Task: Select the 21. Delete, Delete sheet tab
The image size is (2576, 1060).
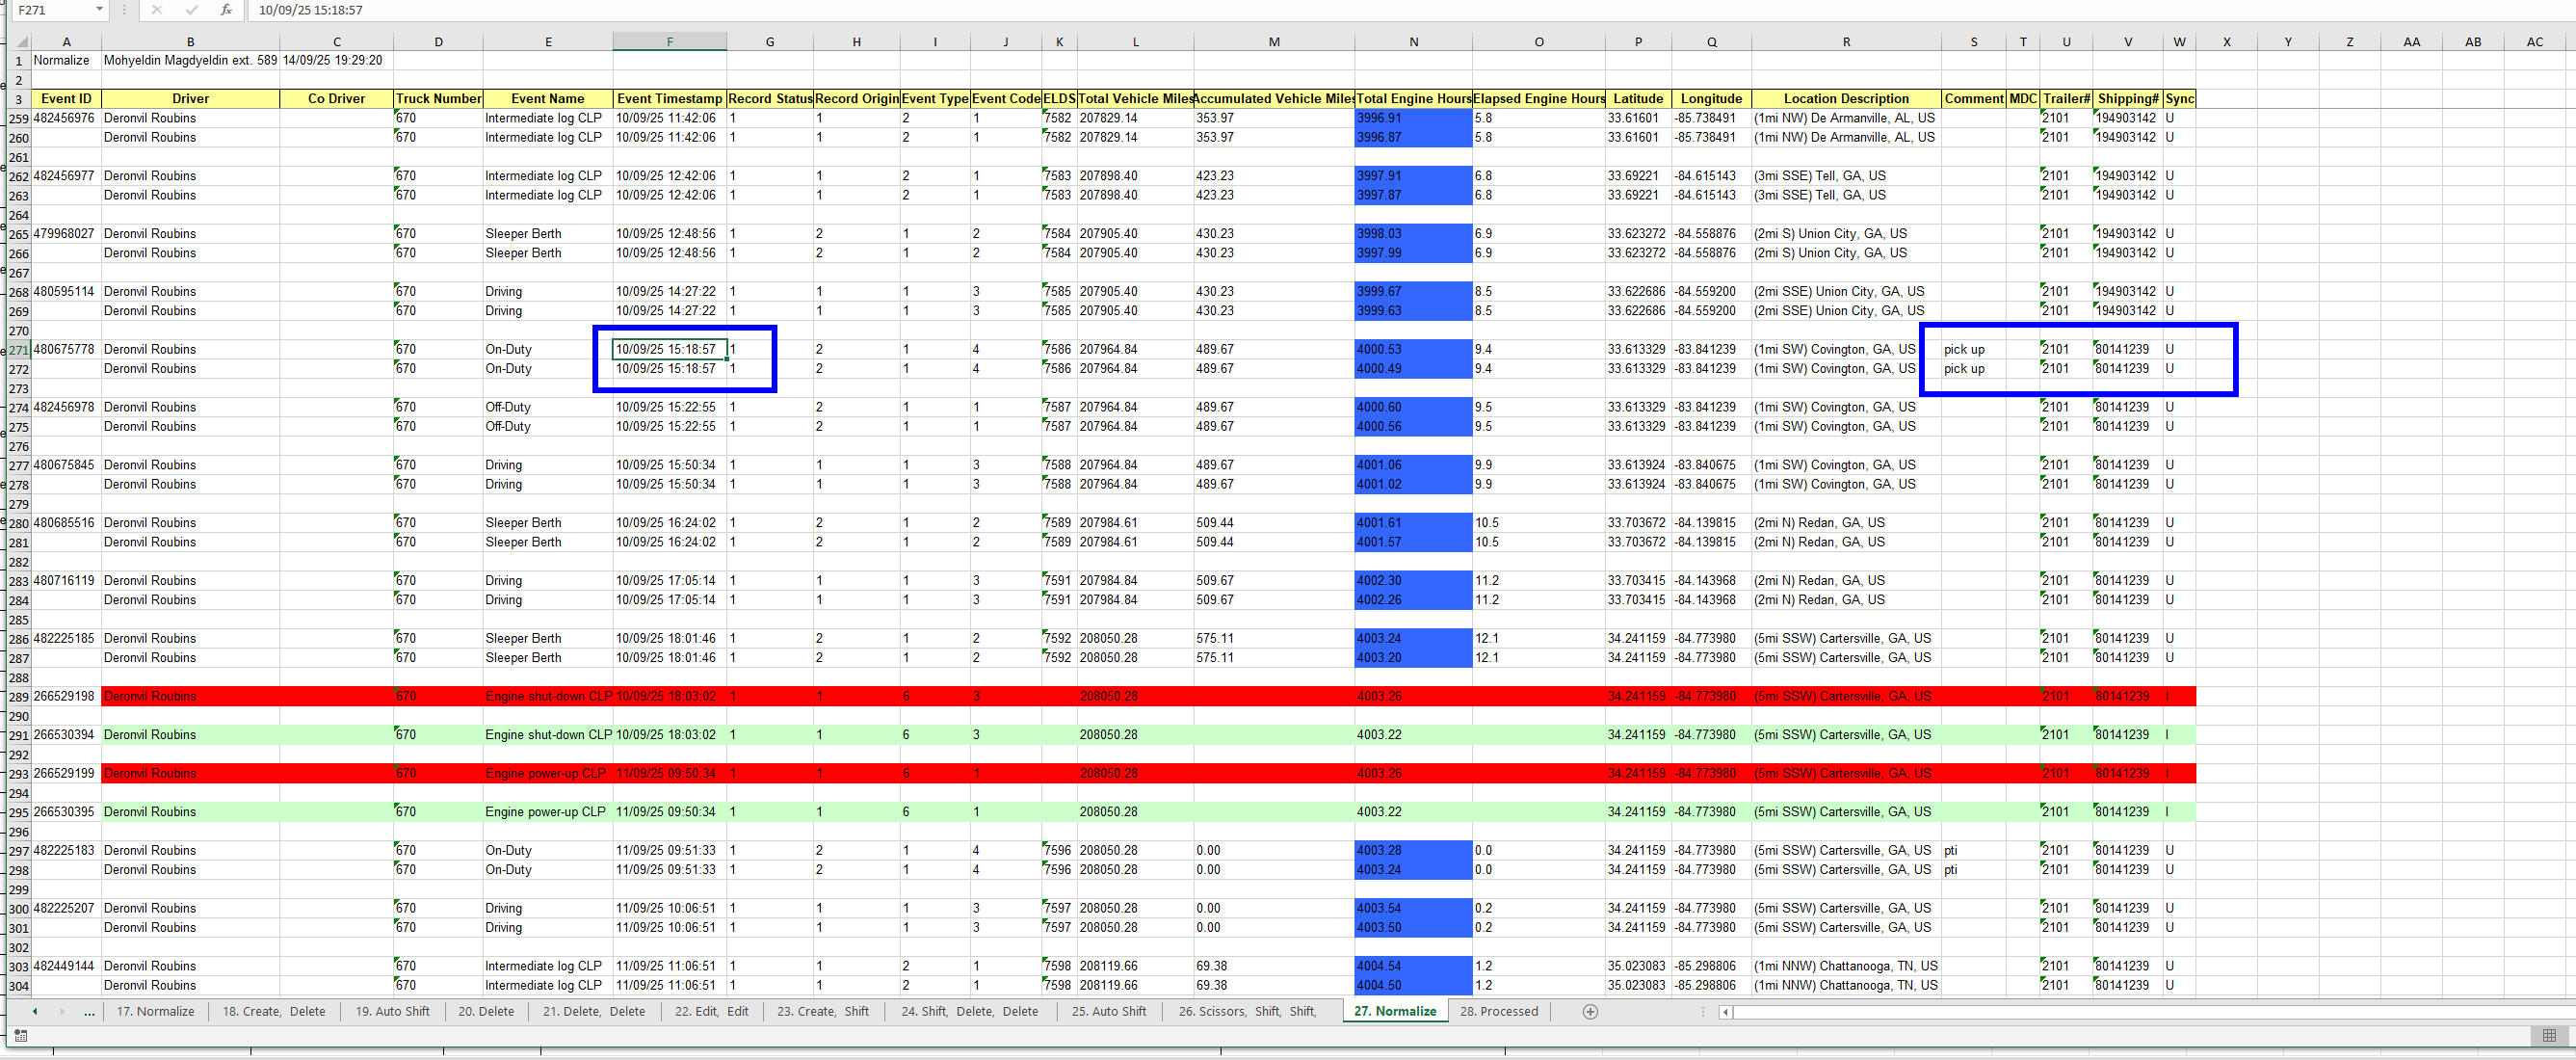Action: point(594,1011)
